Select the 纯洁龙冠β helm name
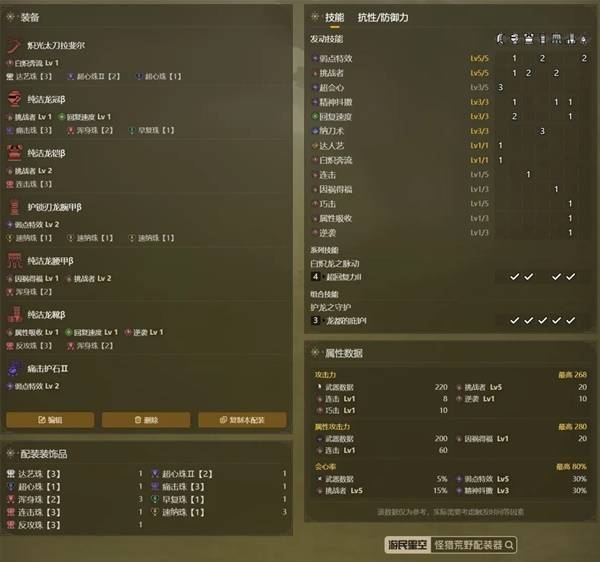 tap(46, 99)
